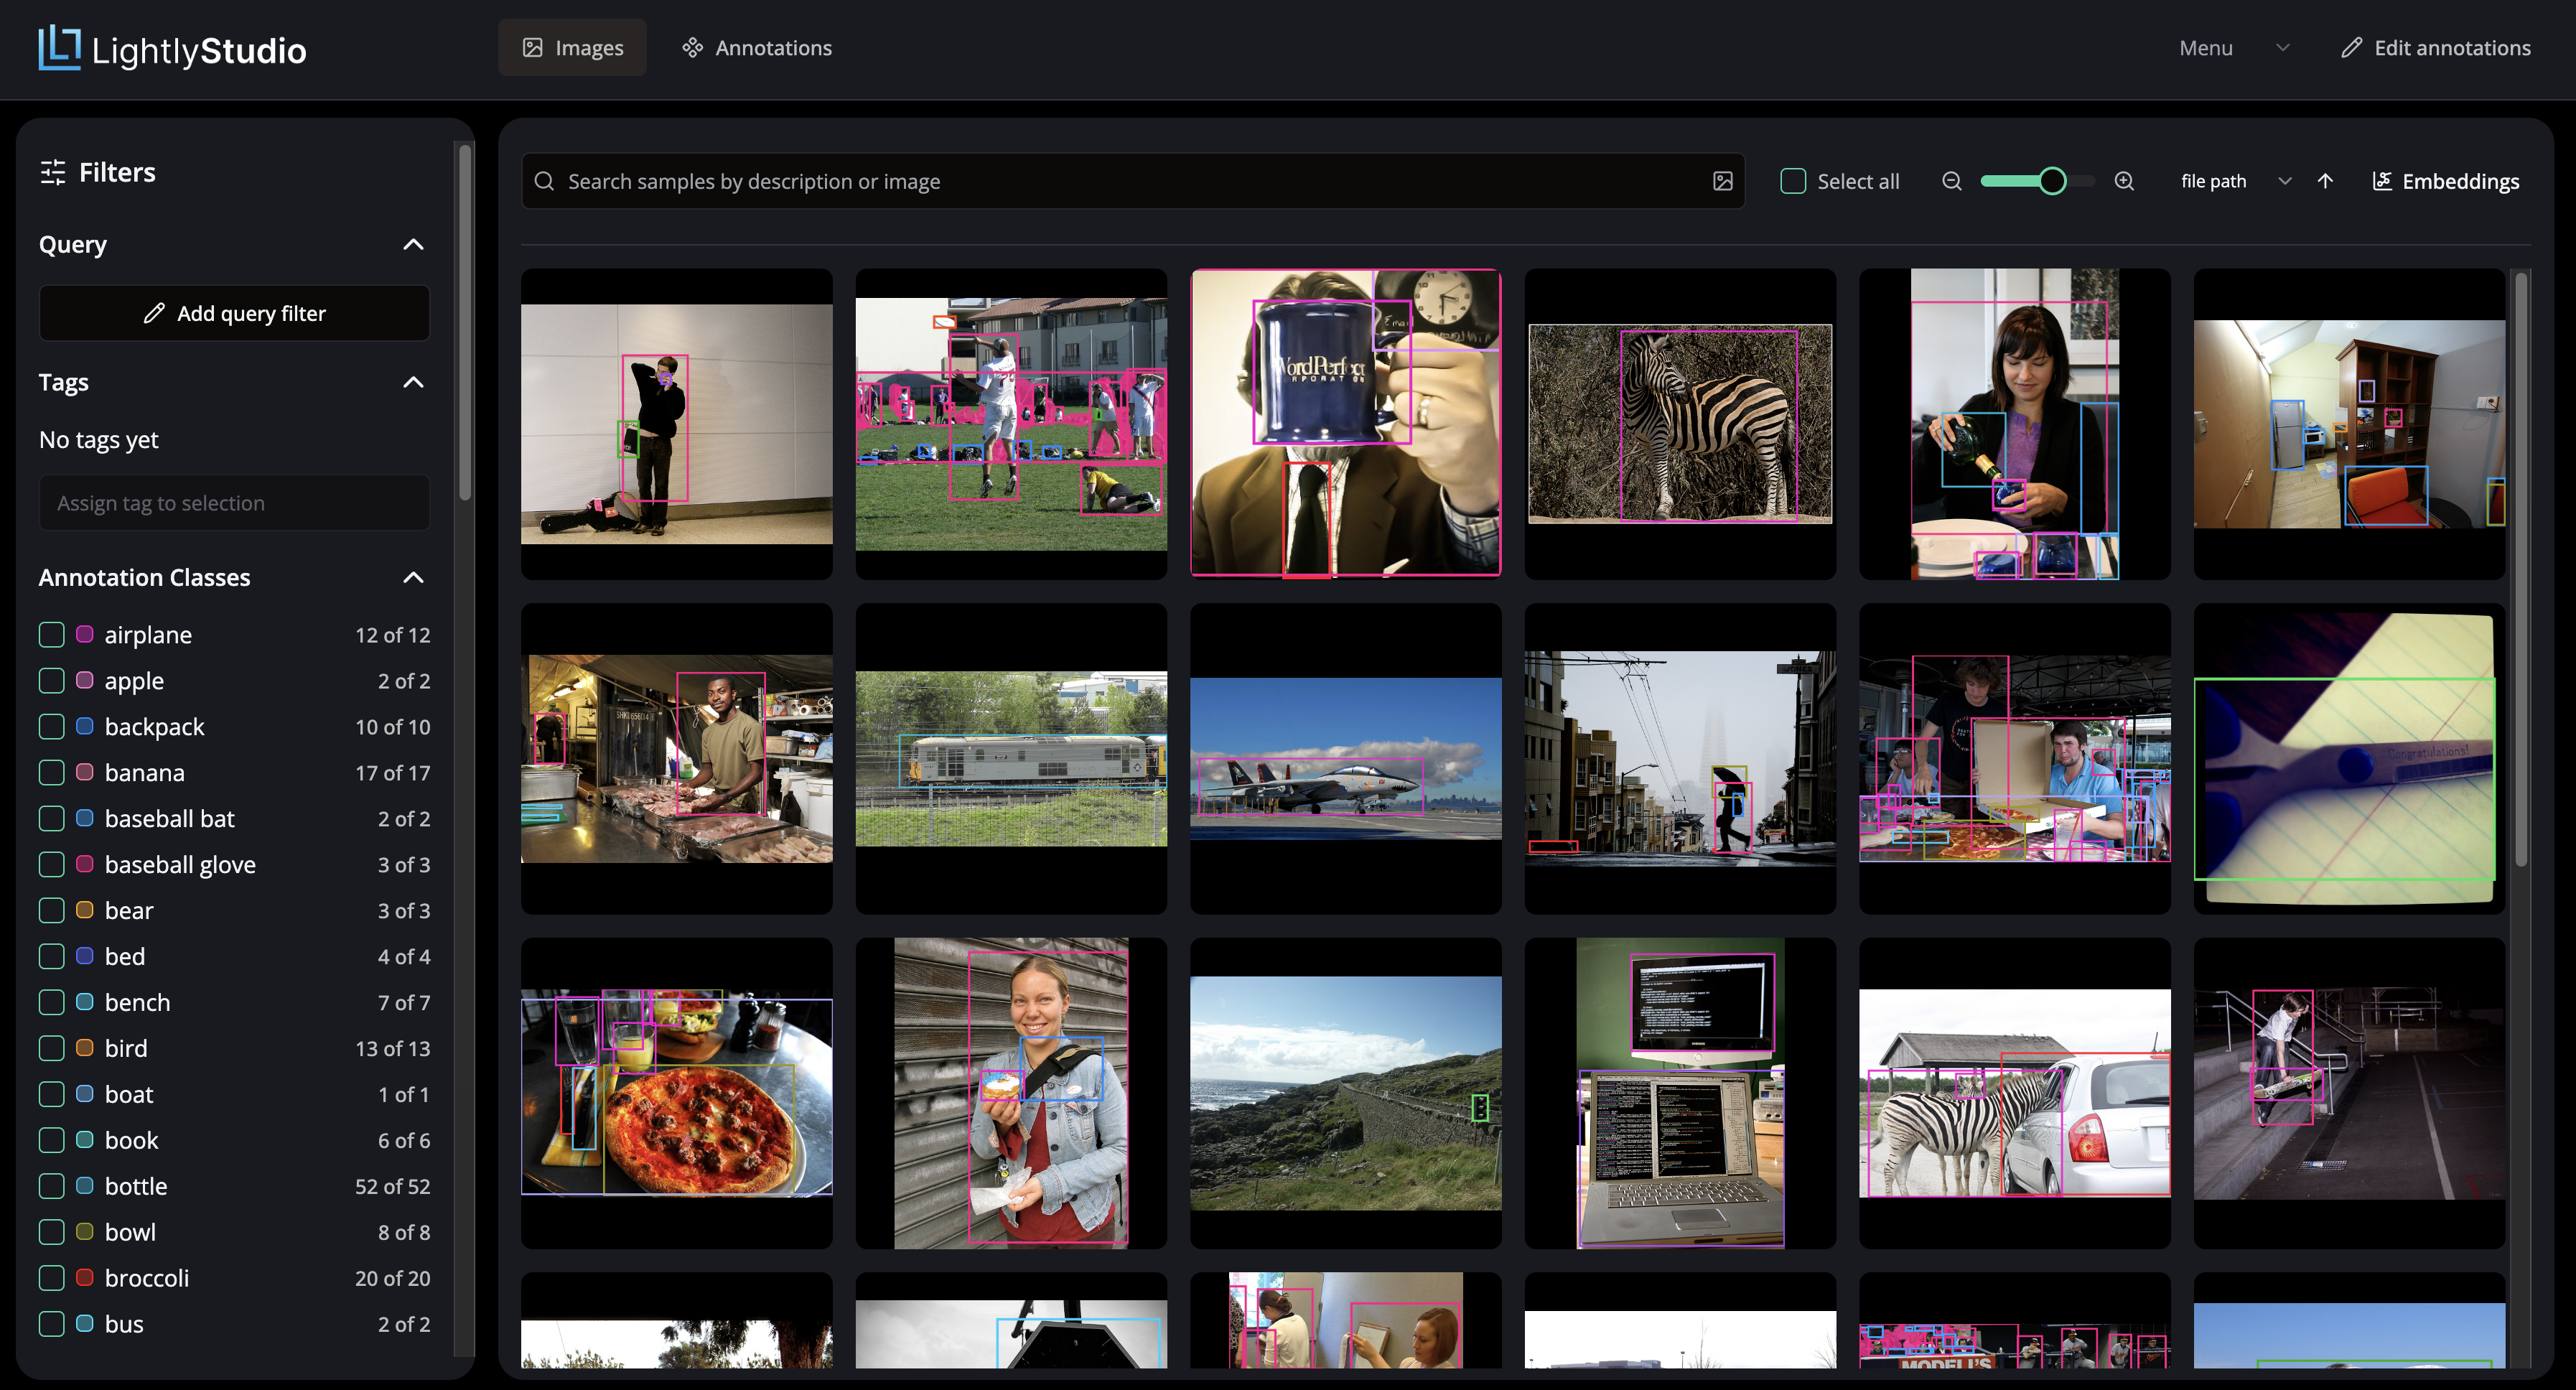This screenshot has width=2576, height=1390.
Task: Click the zoom-out magnifier icon
Action: [1951, 181]
